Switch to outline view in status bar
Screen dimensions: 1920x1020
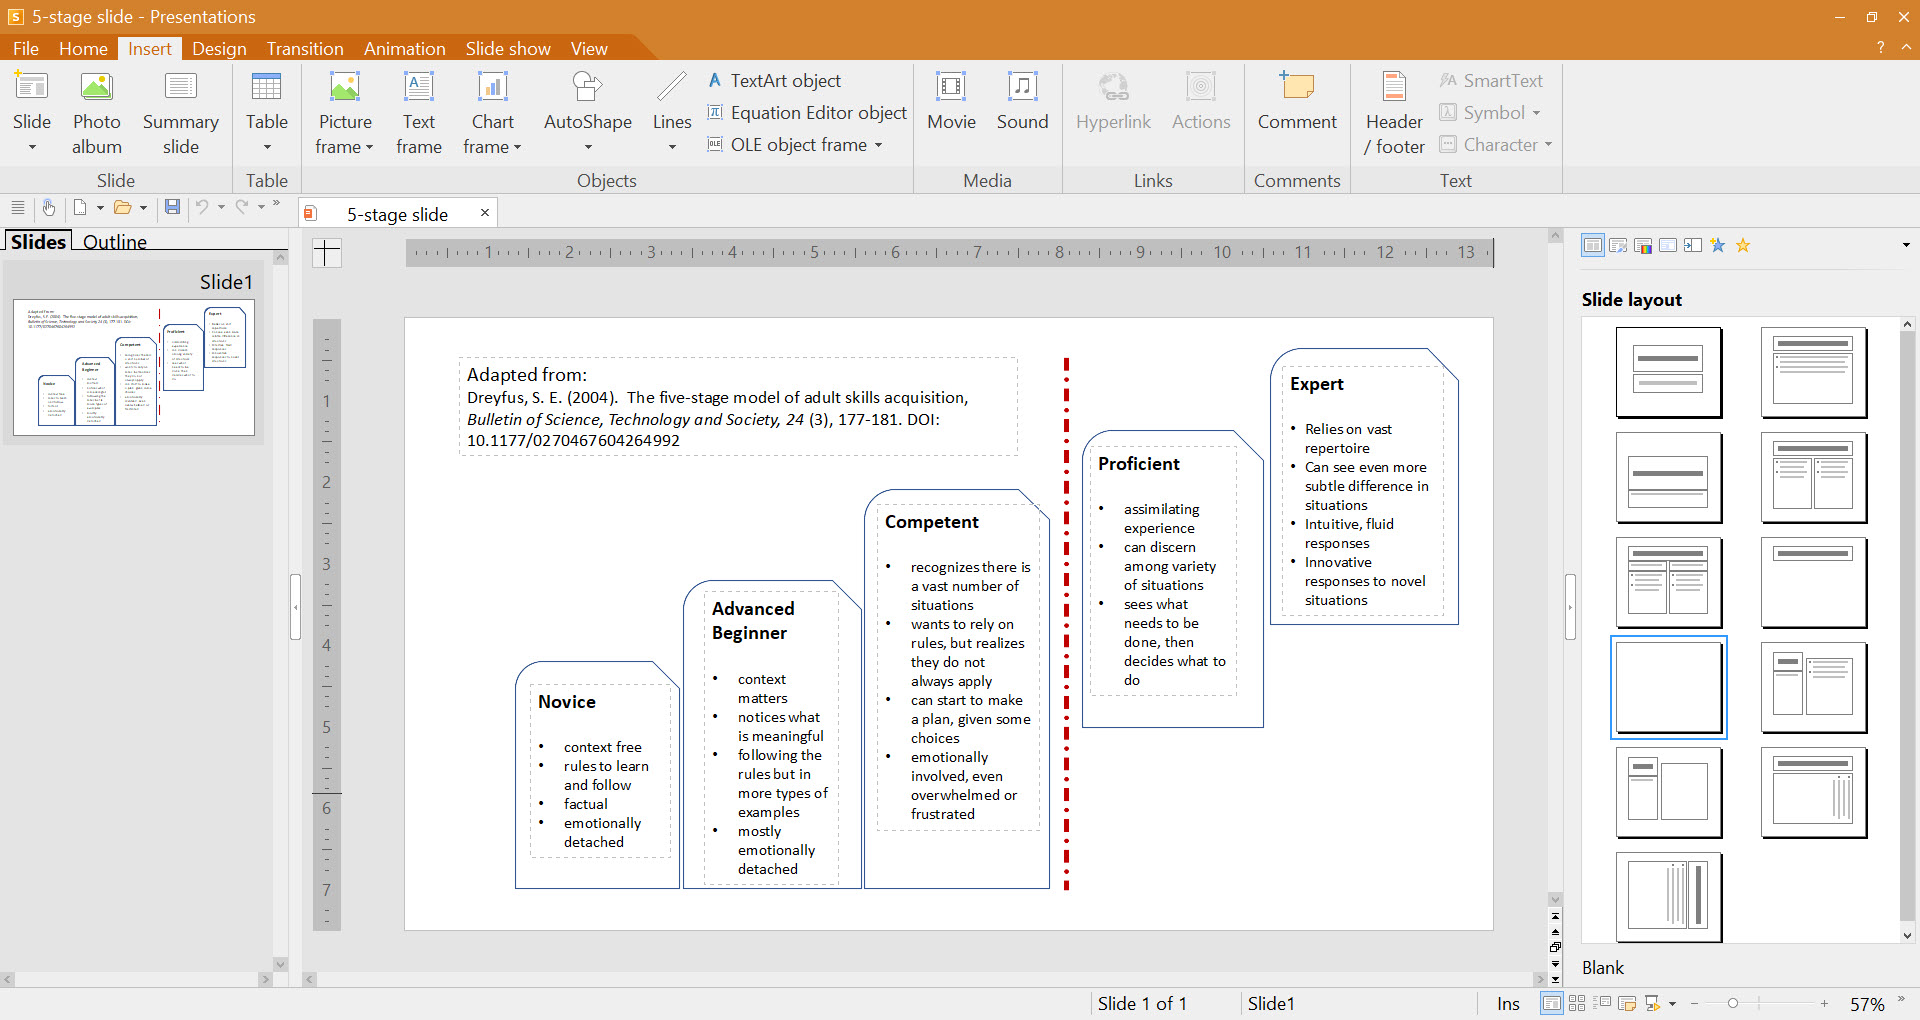(x=1602, y=1003)
